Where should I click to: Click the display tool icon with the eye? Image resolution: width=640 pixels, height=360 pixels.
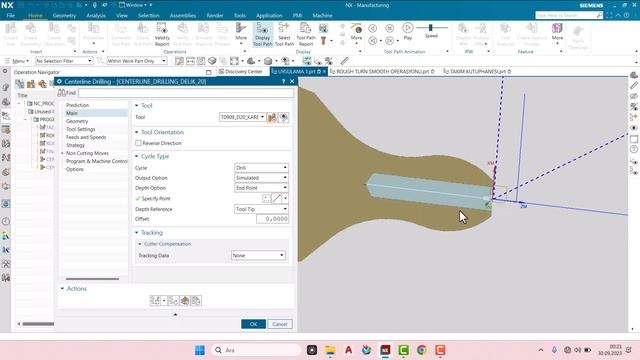click(x=284, y=117)
